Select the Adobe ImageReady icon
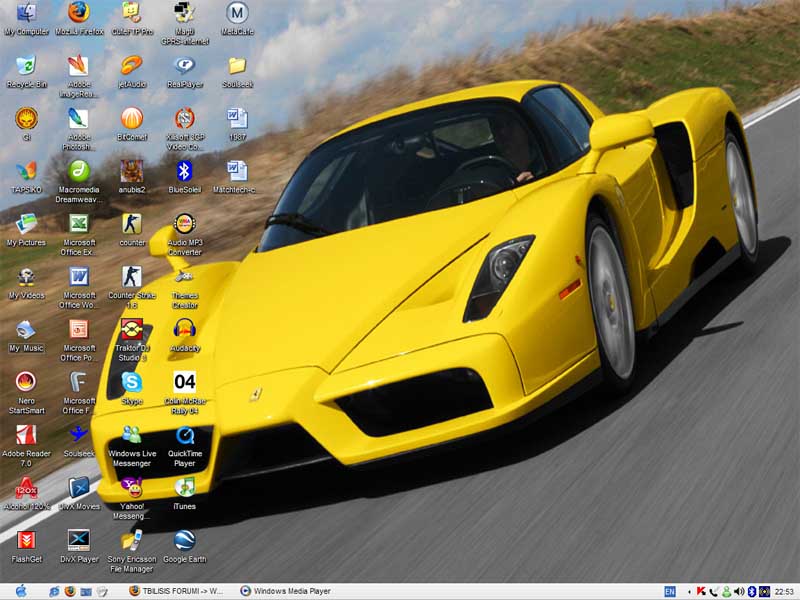Viewport: 800px width, 600px height. [x=79, y=77]
